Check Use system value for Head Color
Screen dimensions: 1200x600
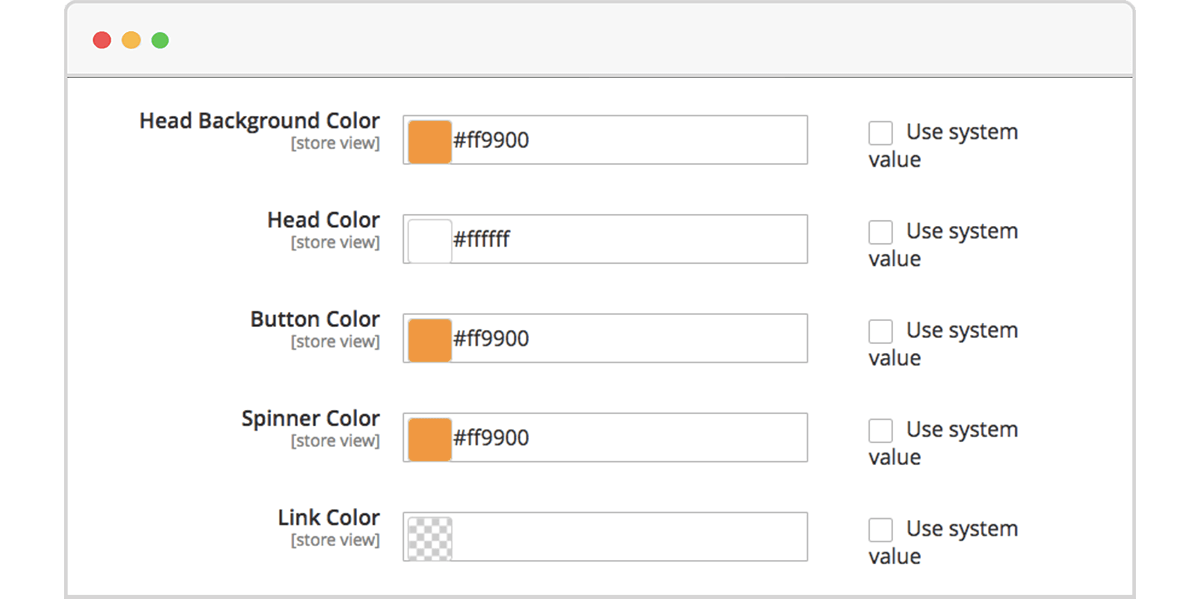[x=881, y=232]
